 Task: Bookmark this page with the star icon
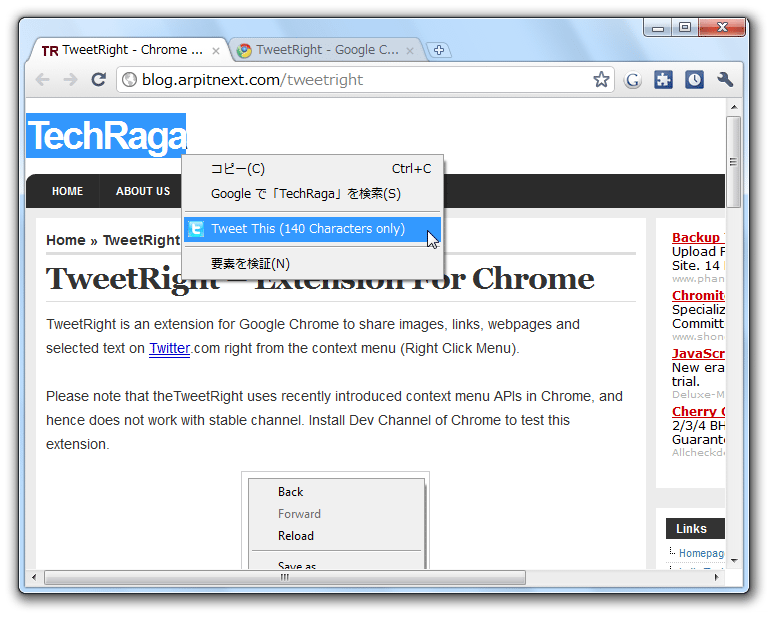(601, 79)
